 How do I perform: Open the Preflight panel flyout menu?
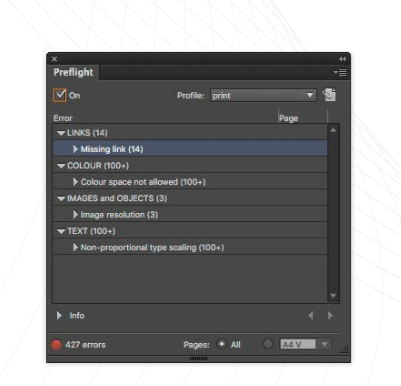tap(340, 72)
